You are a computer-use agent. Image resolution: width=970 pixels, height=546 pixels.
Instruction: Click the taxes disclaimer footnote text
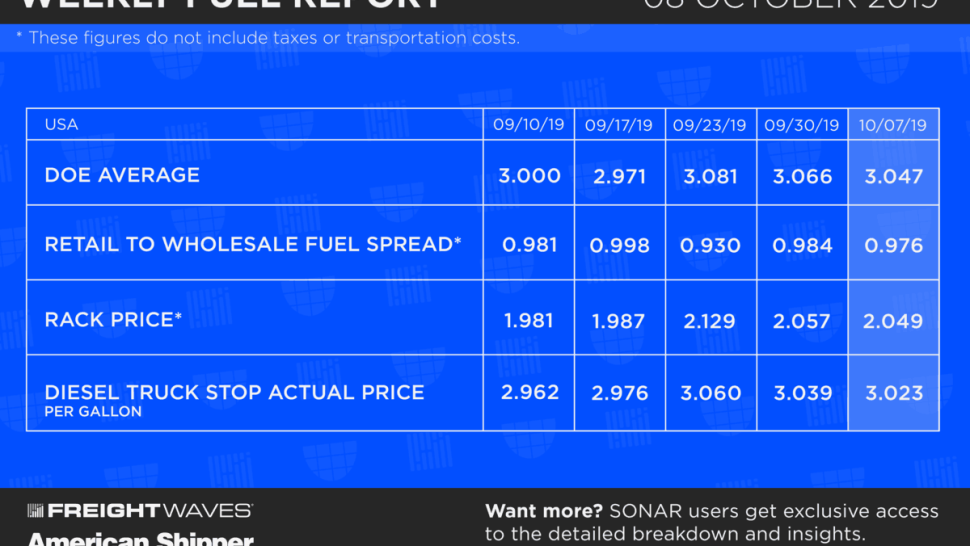click(x=268, y=38)
